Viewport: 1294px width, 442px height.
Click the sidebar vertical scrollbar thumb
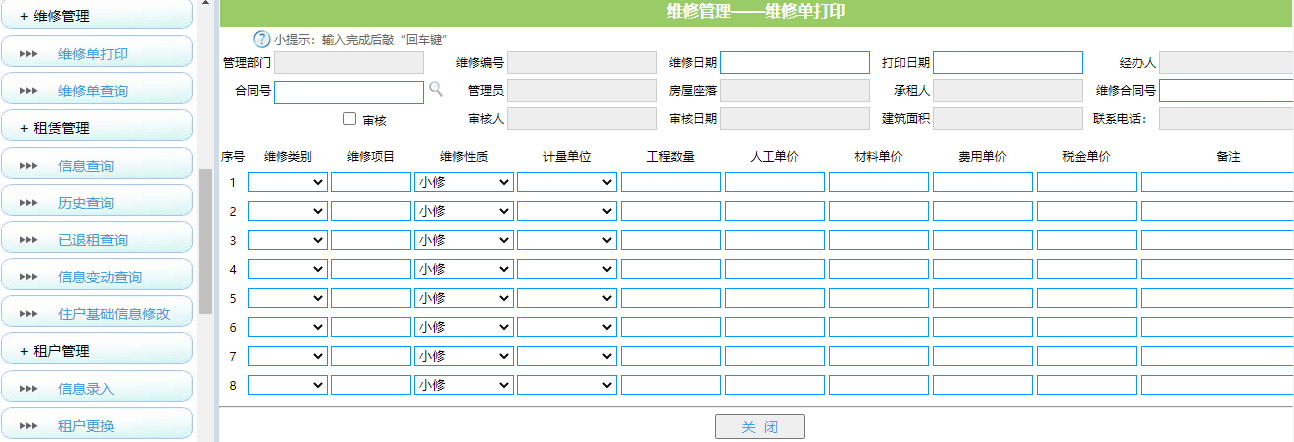[205, 241]
